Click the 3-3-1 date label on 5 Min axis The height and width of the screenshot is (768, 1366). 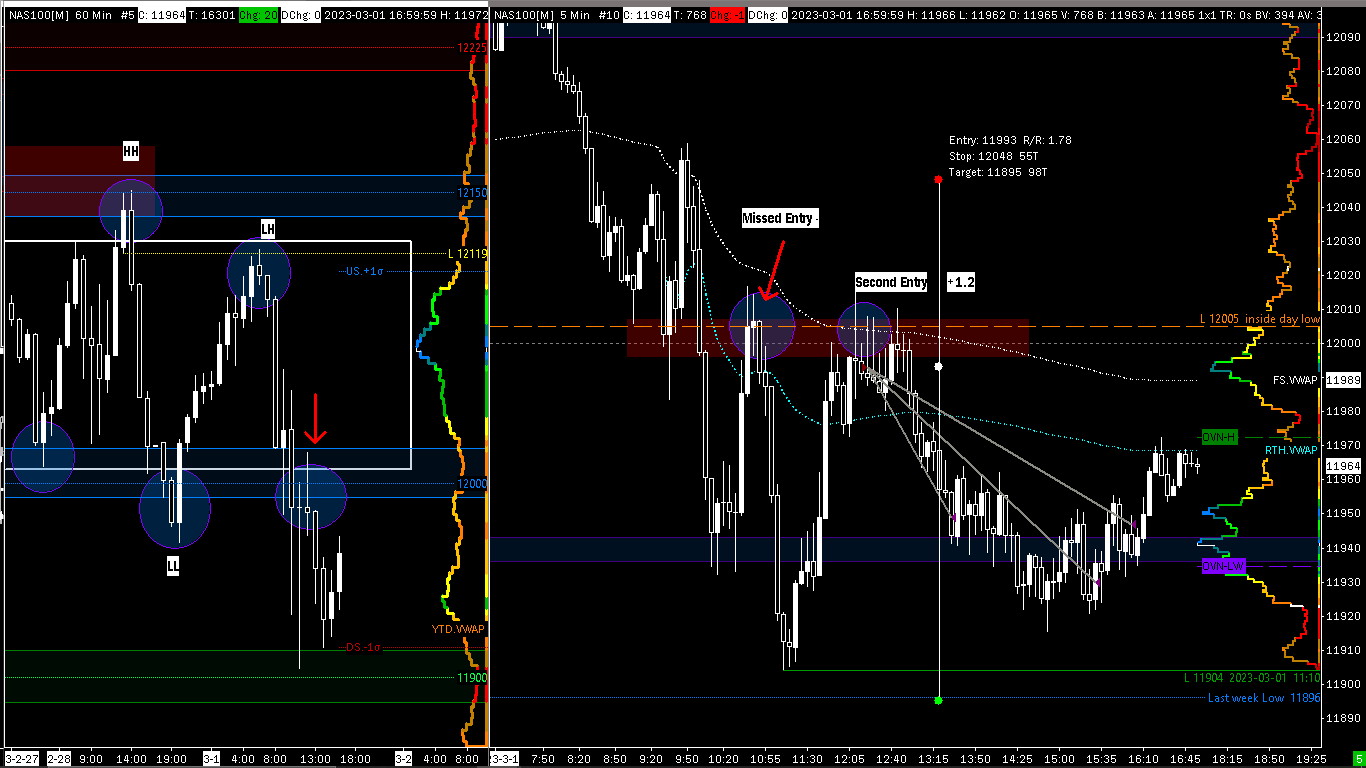point(505,759)
